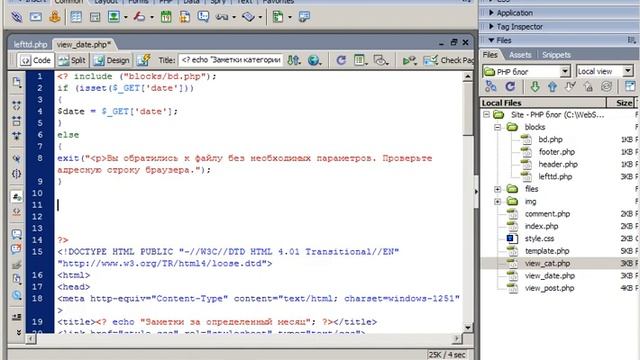Image resolution: width=640 pixels, height=360 pixels.
Task: Open the Assets tab
Action: [x=520, y=55]
